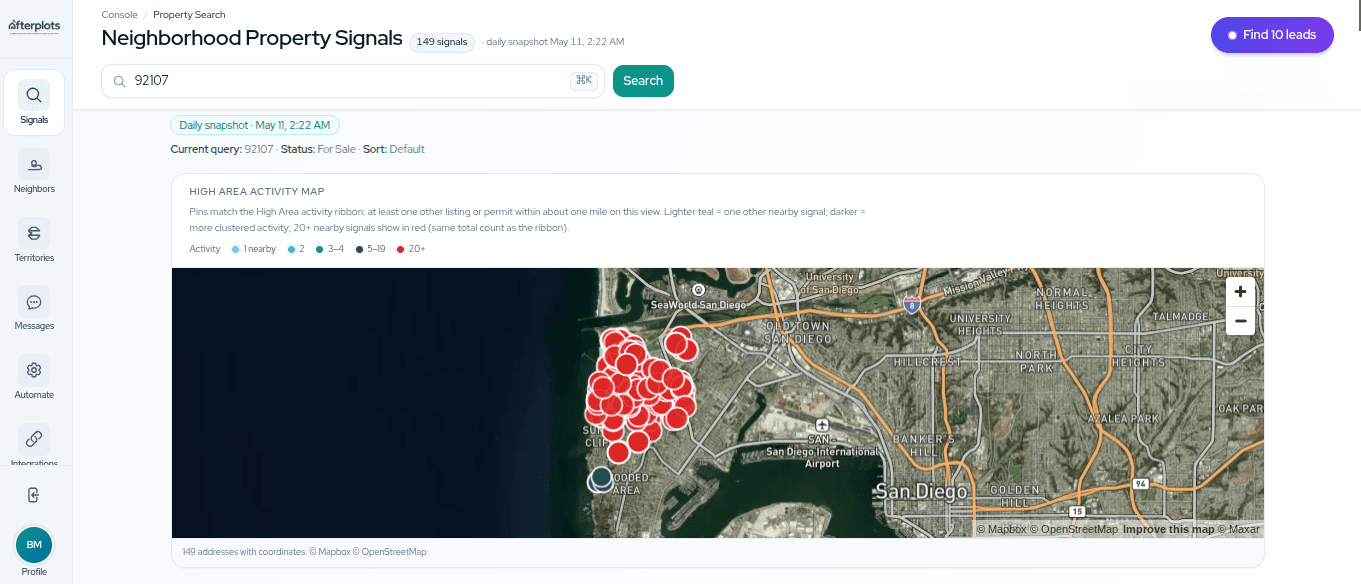Open the Messages sidebar section

tap(34, 309)
